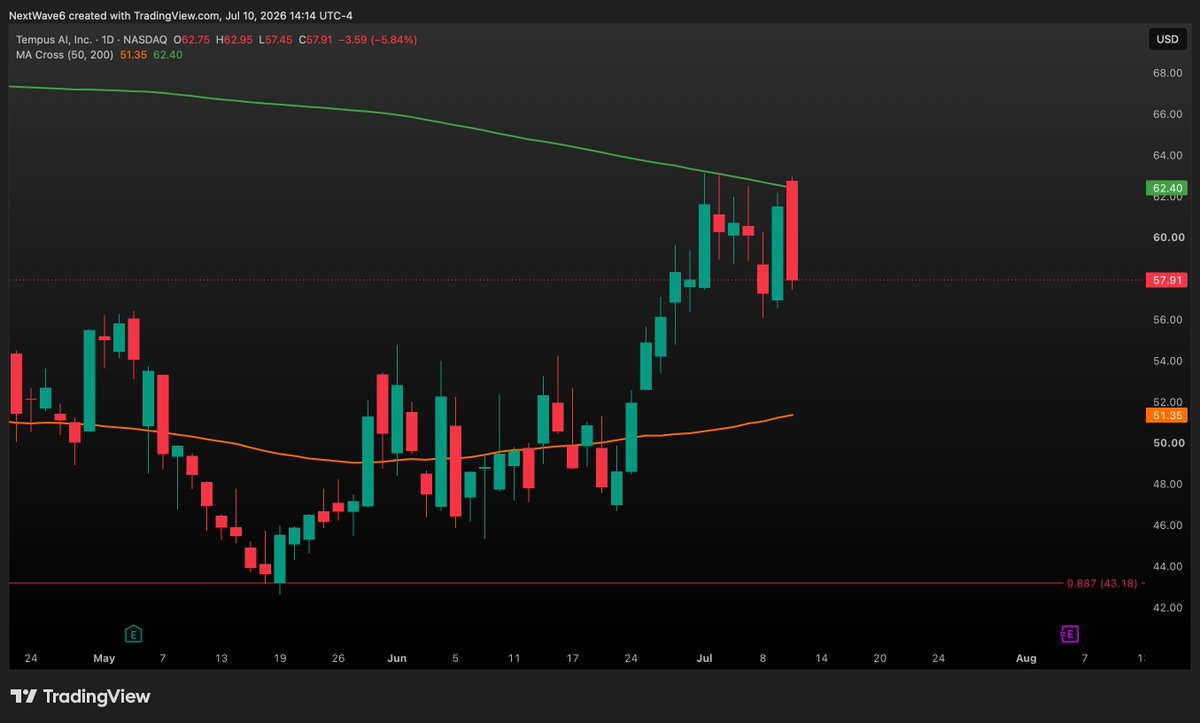Click the 17 date label on time axis
The image size is (1200, 723).
(x=572, y=659)
